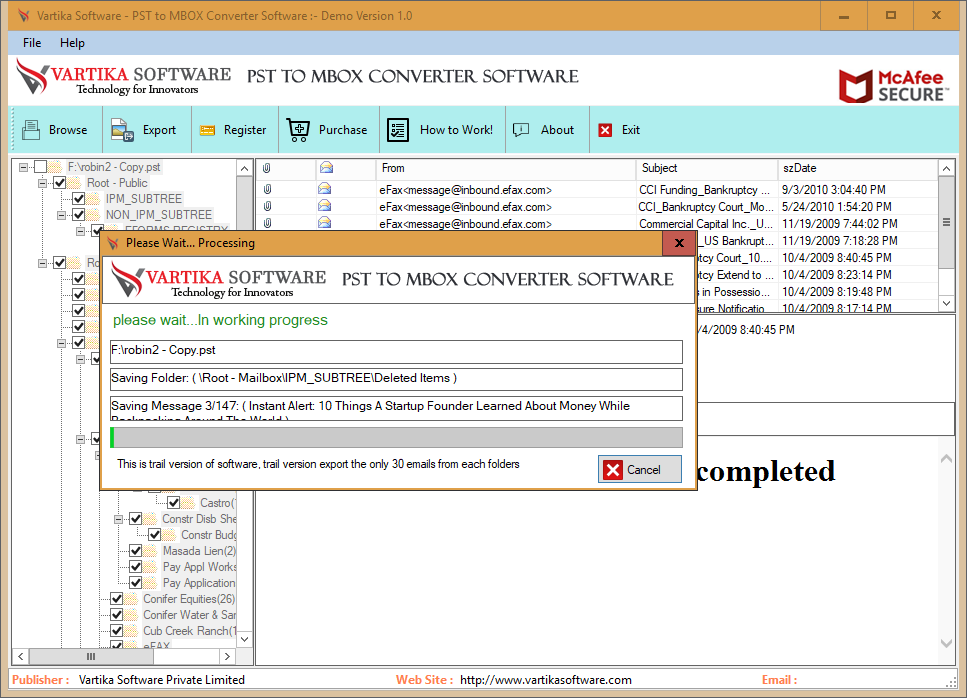Click the email list scroll down arrow
This screenshot has width=967, height=698.
pos(947,303)
